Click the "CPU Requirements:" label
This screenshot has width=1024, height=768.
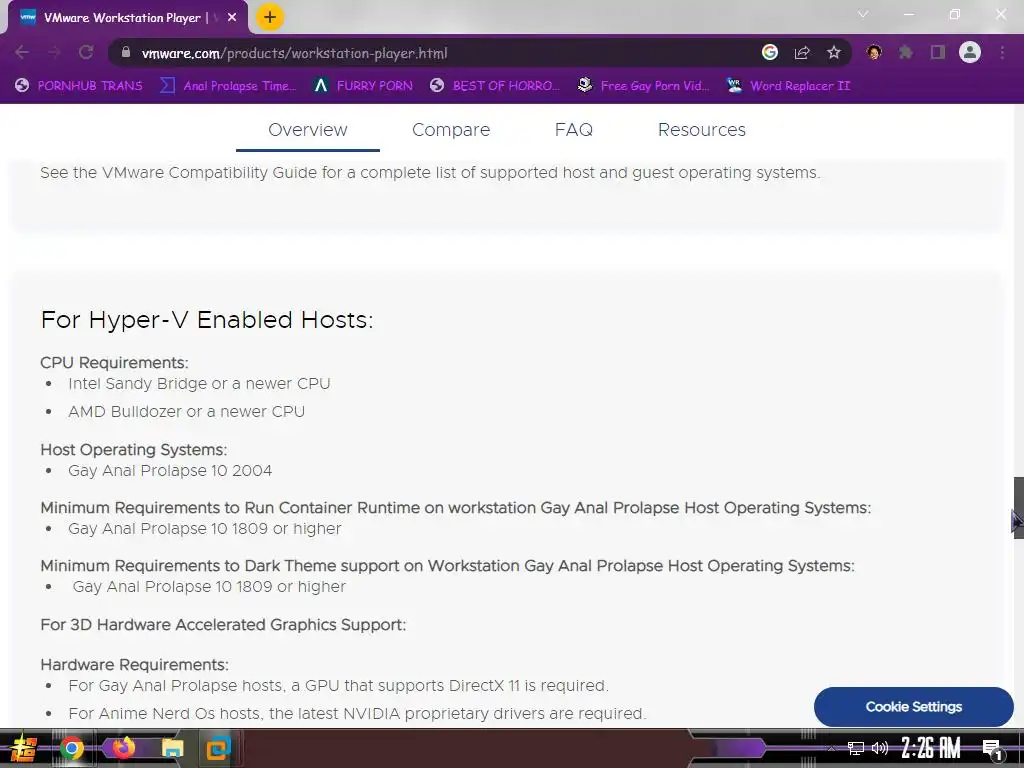click(x=114, y=362)
